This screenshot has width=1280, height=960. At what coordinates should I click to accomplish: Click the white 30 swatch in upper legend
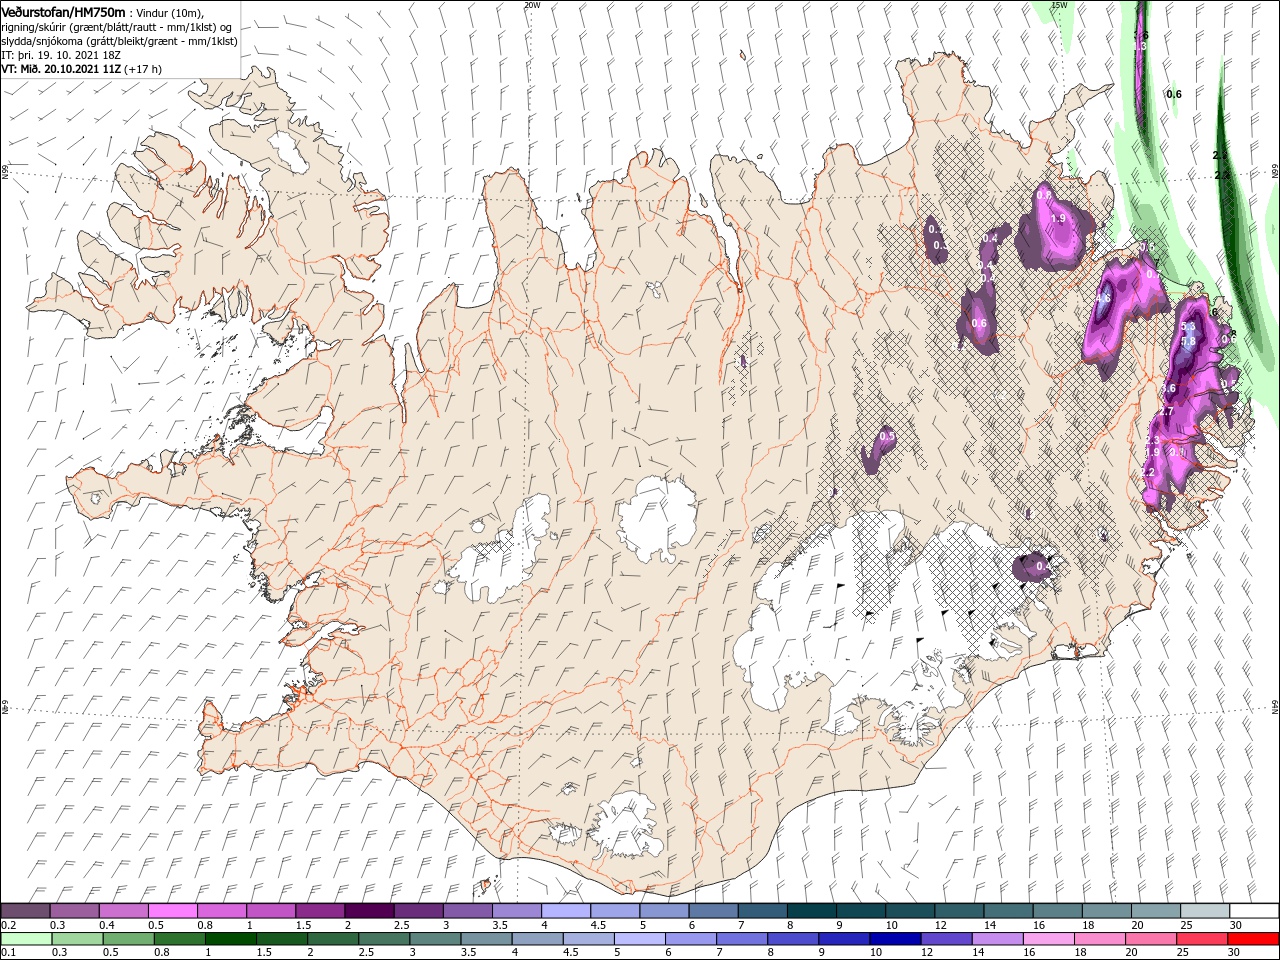tap(1253, 911)
